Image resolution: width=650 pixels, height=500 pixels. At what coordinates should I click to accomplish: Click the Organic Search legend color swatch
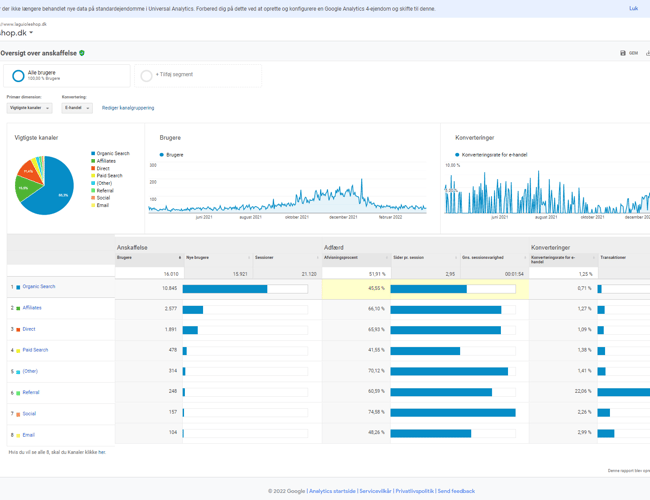[x=94, y=154]
